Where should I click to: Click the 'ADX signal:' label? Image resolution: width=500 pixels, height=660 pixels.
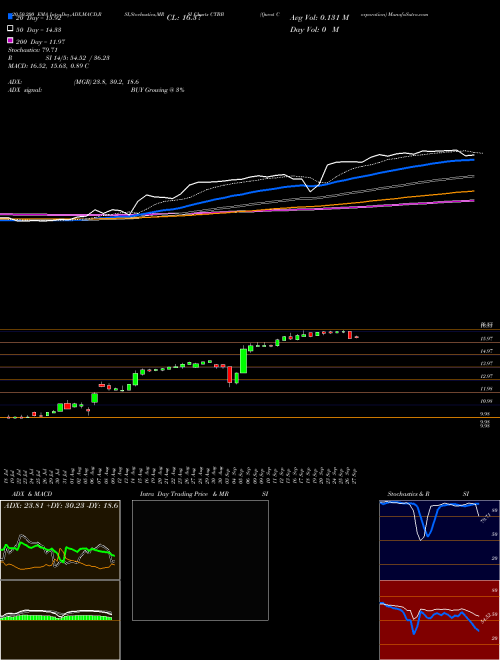click(25, 90)
